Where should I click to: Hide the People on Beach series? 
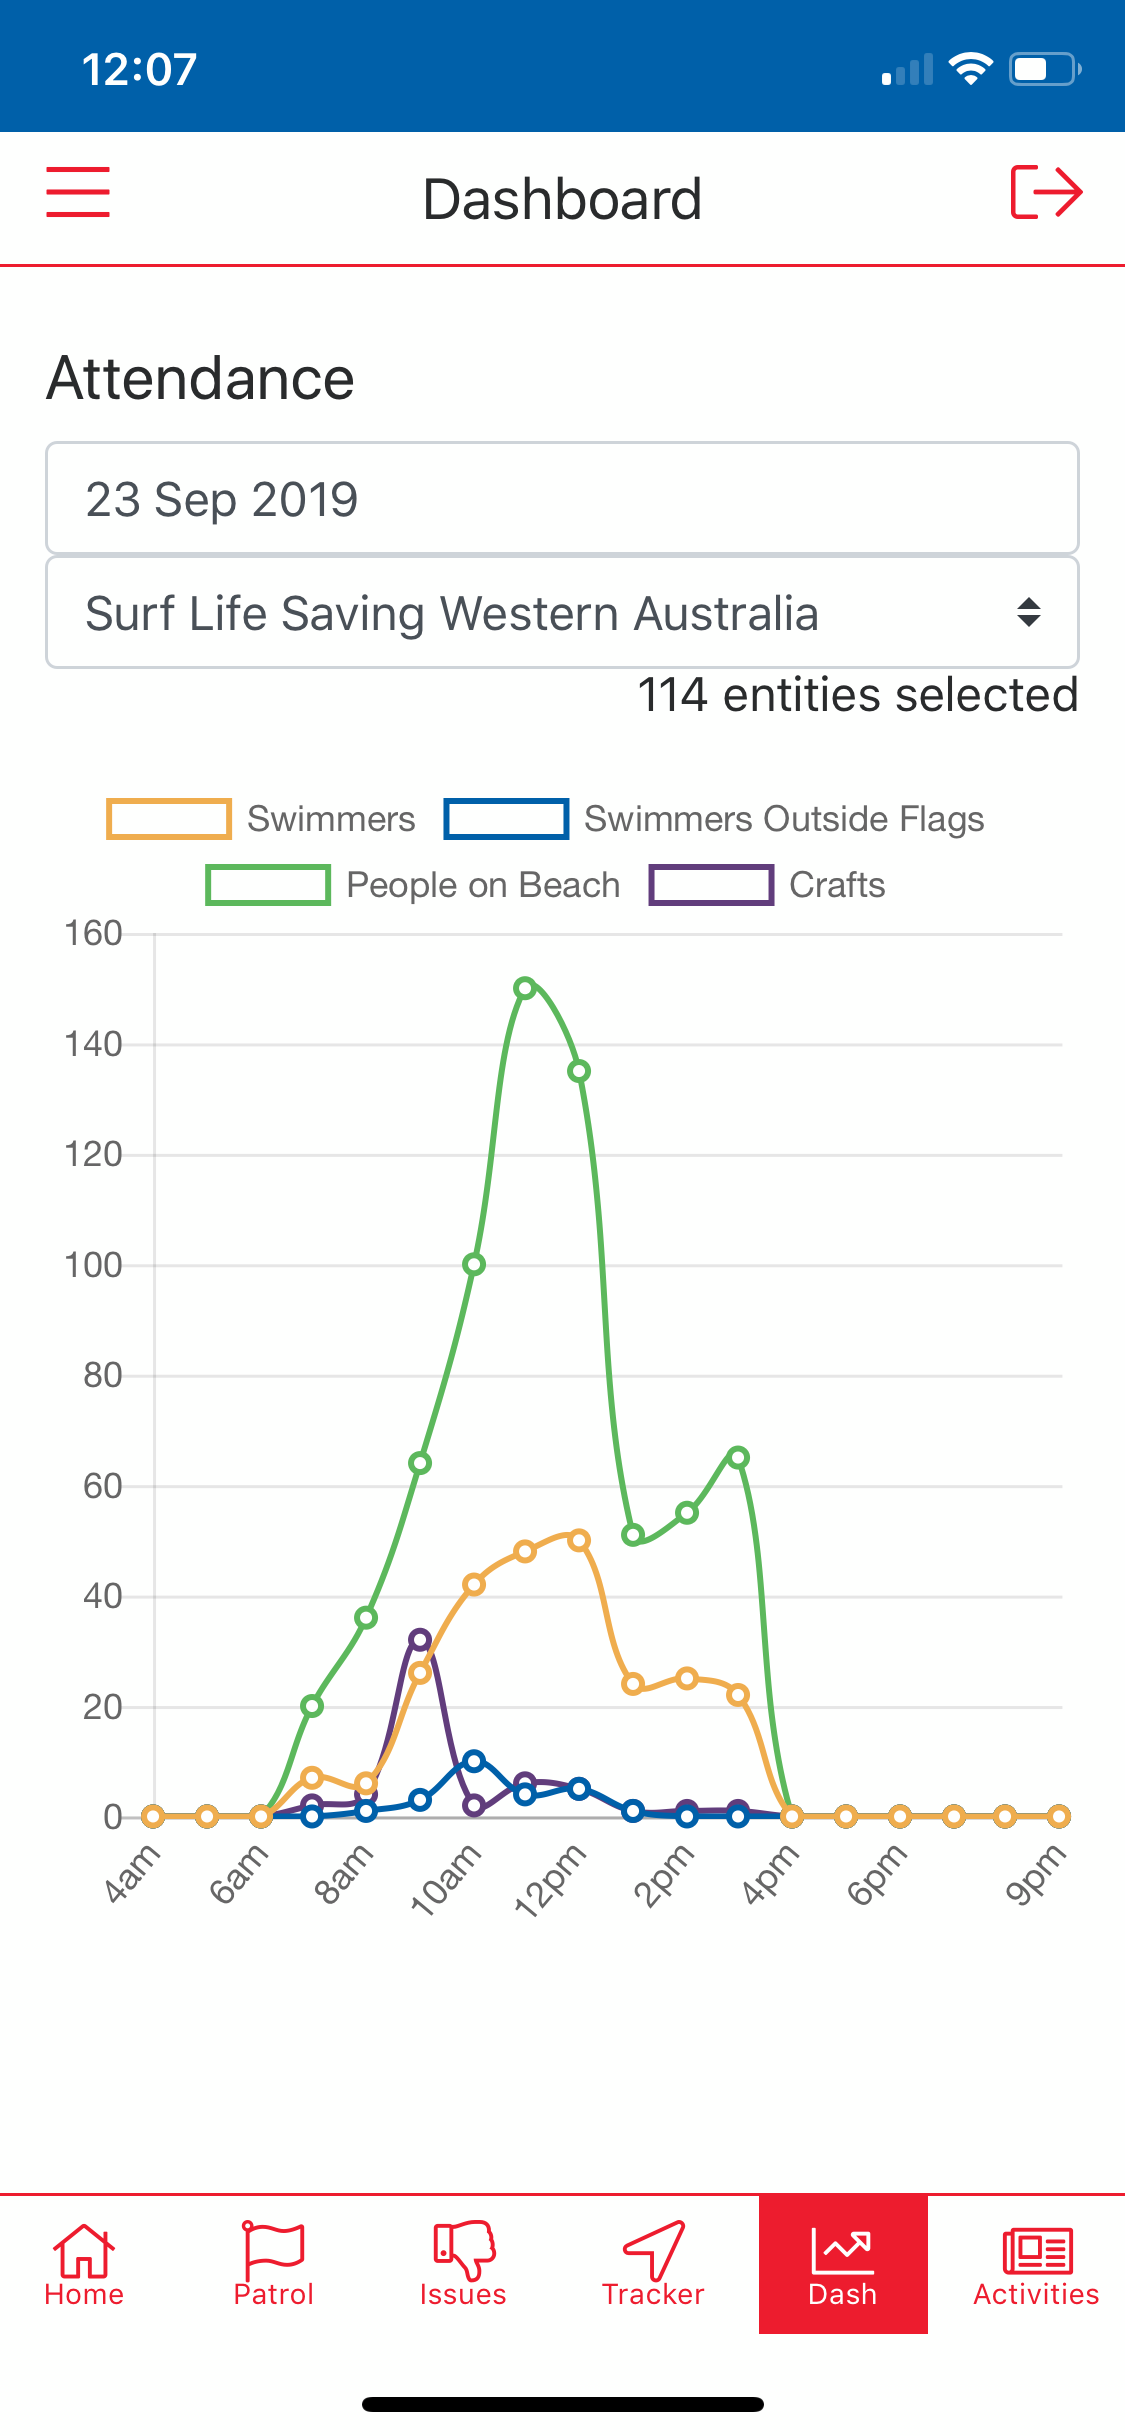[x=413, y=885]
